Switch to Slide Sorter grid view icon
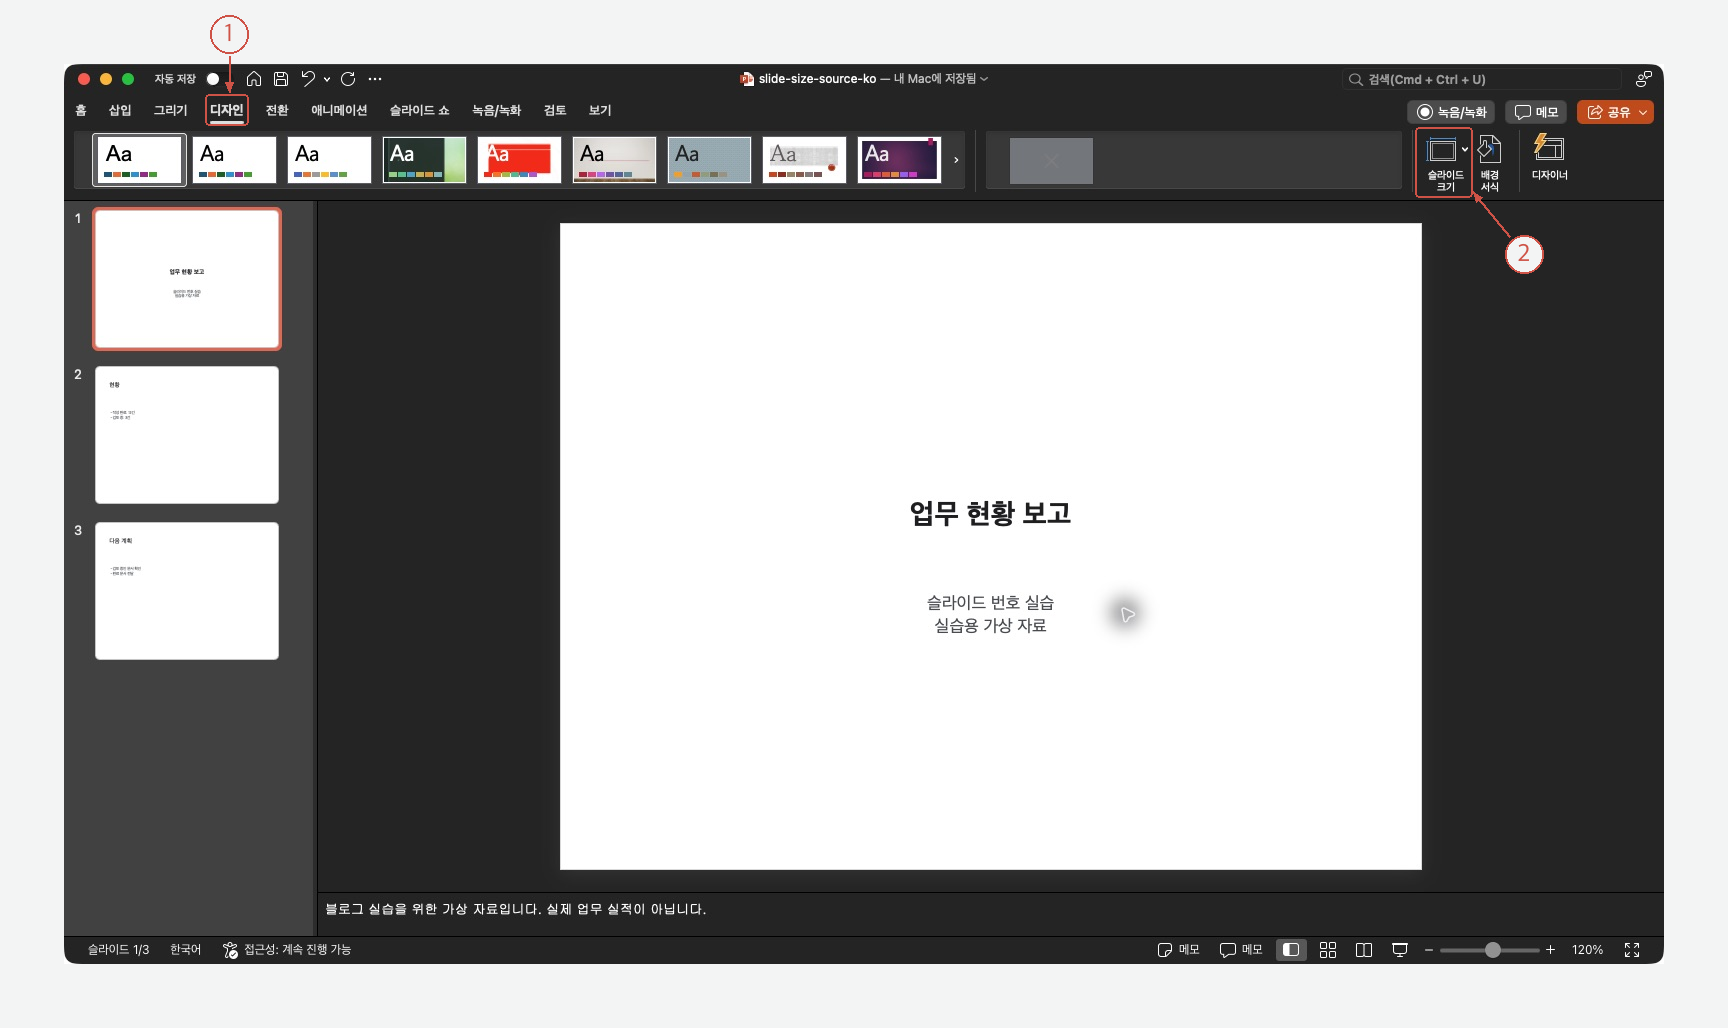This screenshot has width=1728, height=1028. tap(1328, 950)
